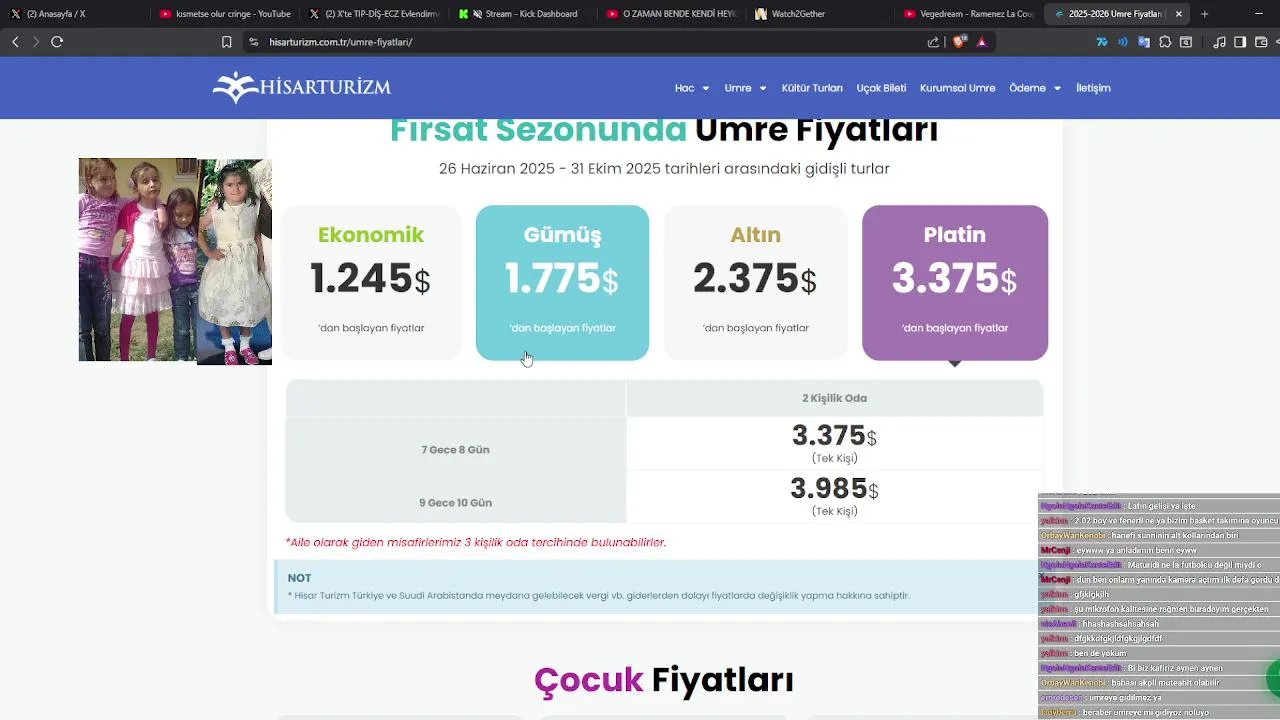The width and height of the screenshot is (1280, 720).
Task: Click the red 3 kişilik oda notice text
Action: click(475, 542)
